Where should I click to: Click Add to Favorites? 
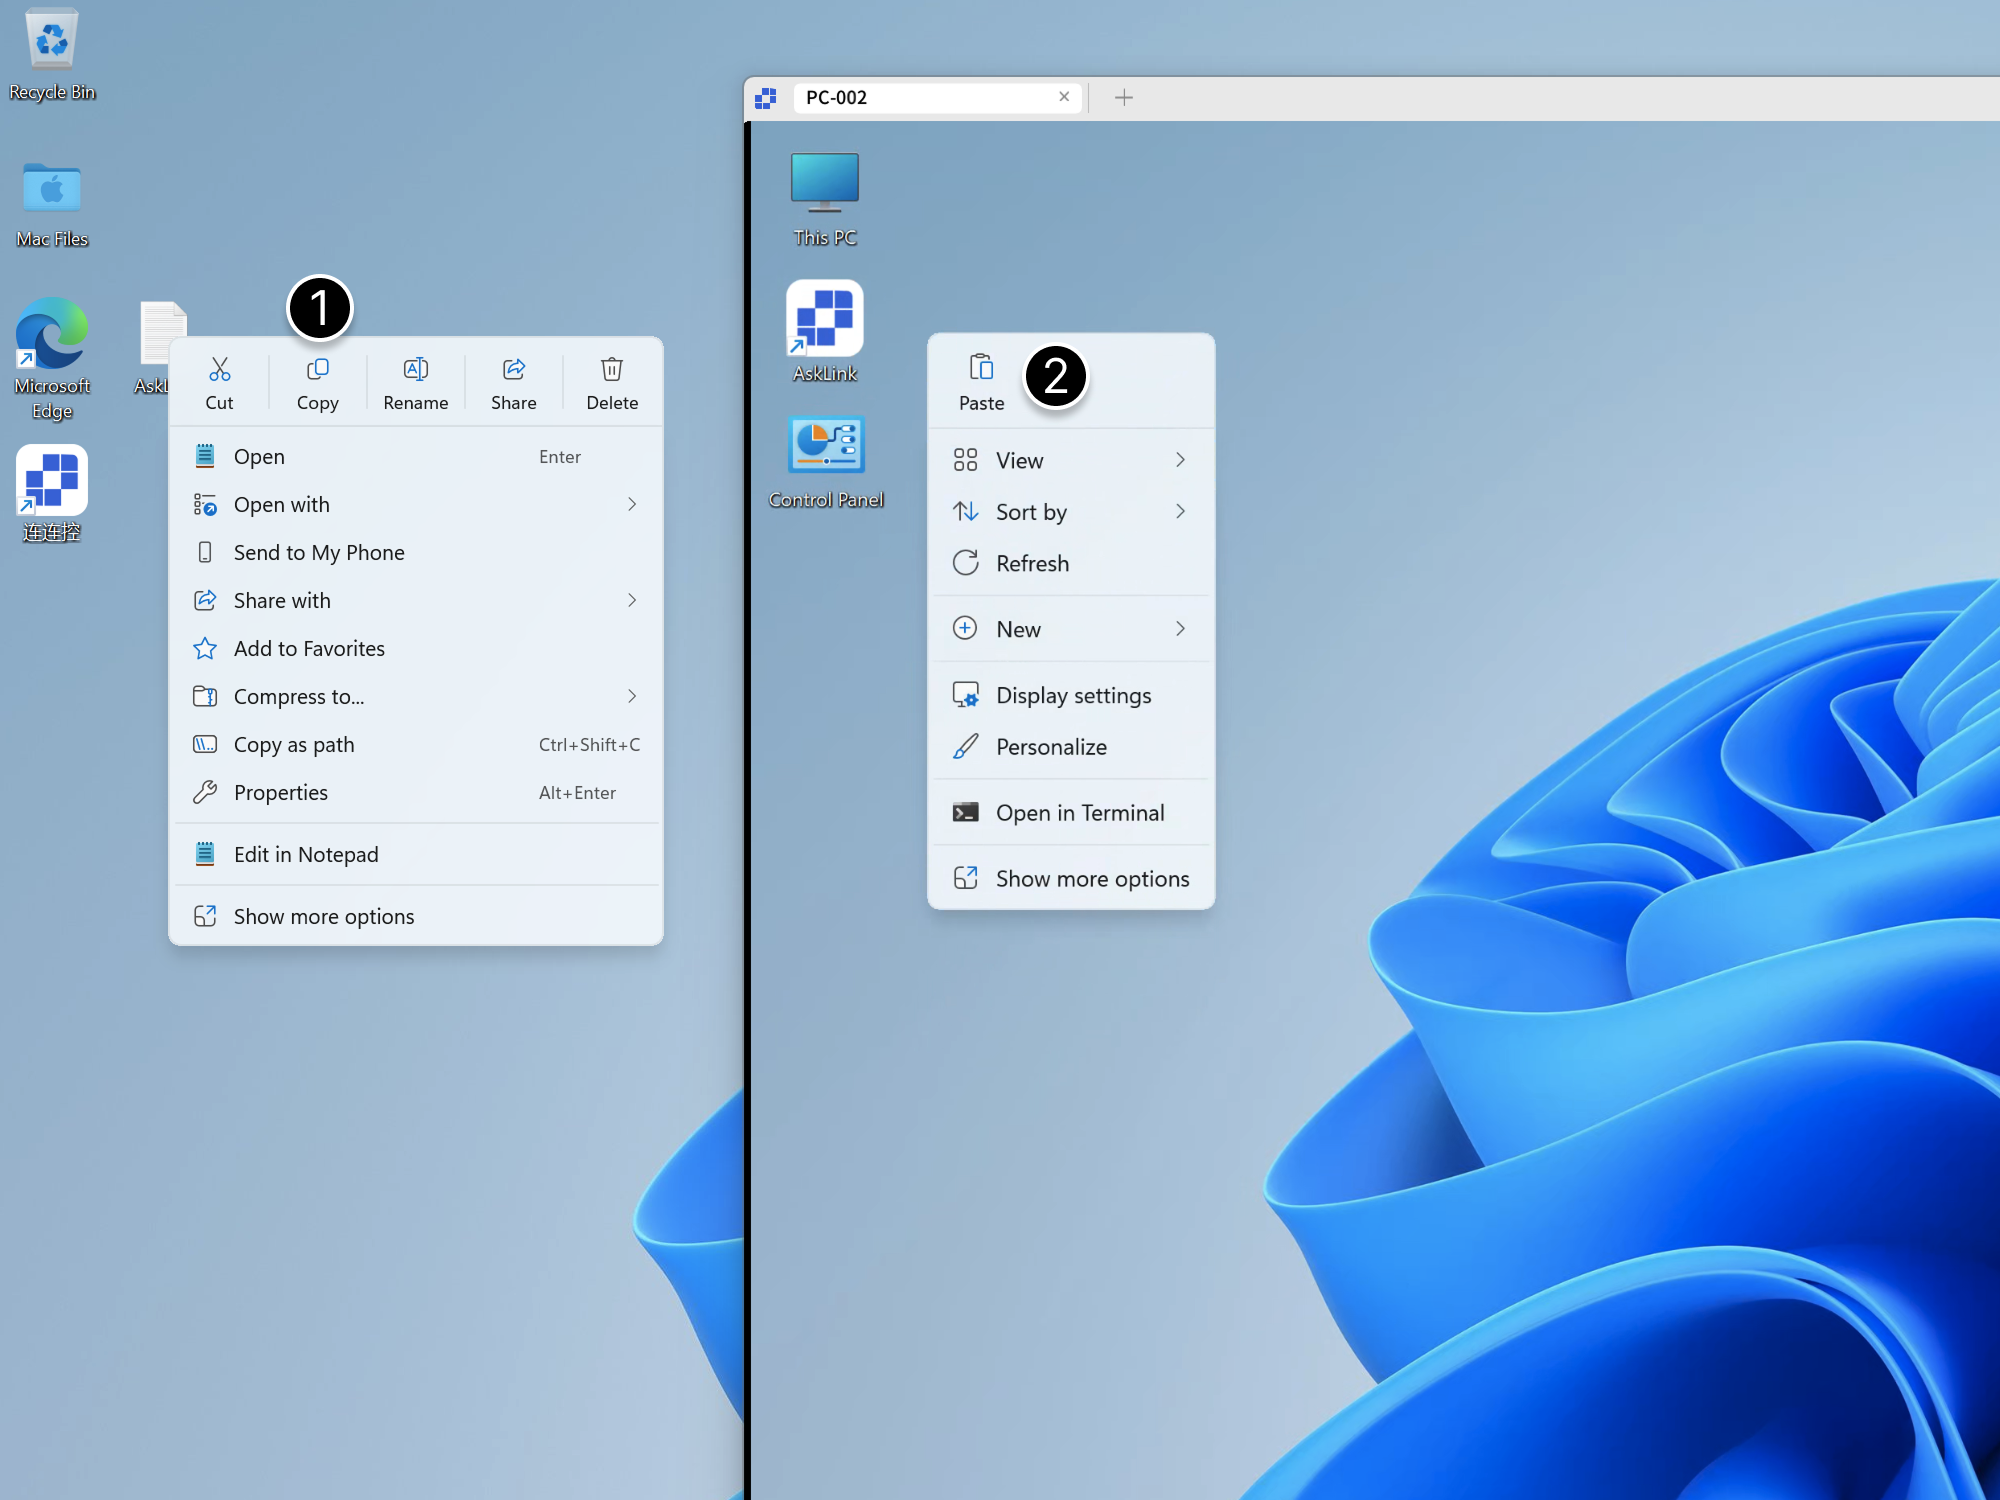308,648
